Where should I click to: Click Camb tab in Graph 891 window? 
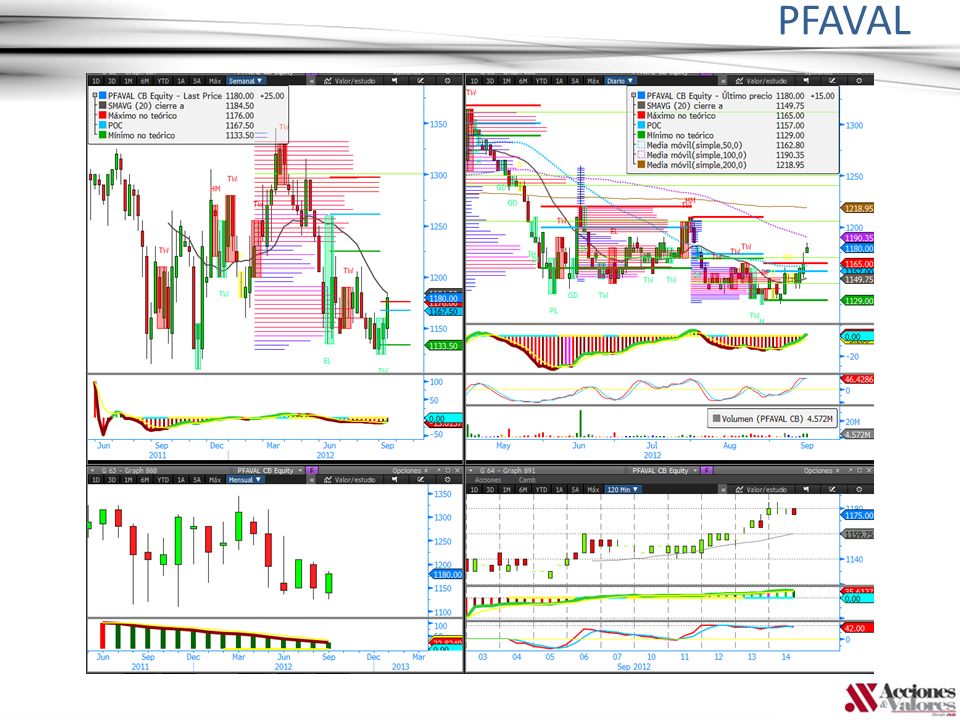coord(527,480)
